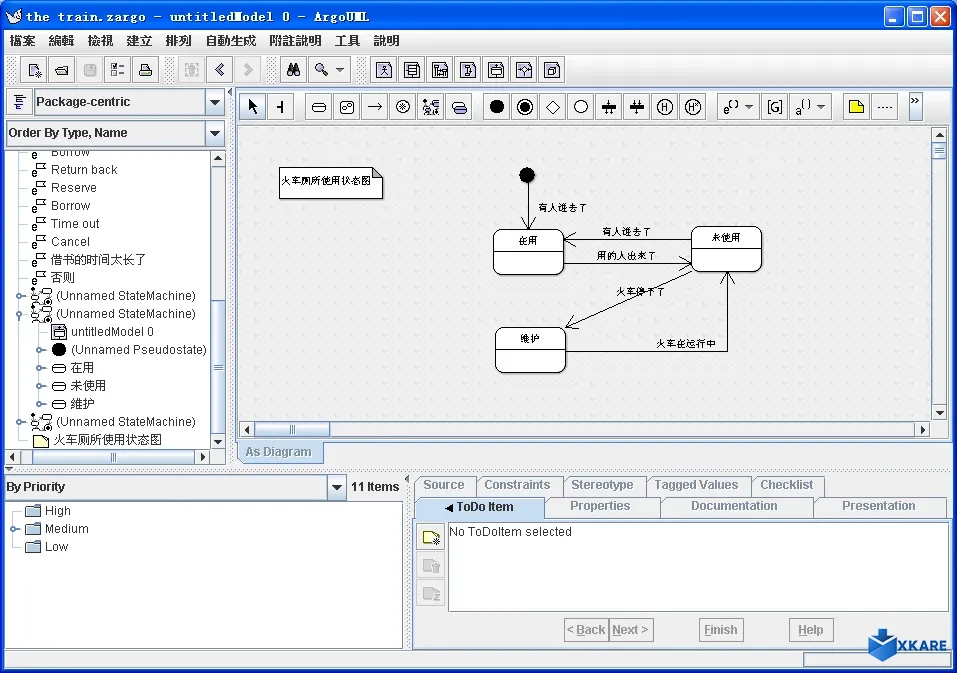Click the Next > button
957x673 pixels.
tap(631, 630)
